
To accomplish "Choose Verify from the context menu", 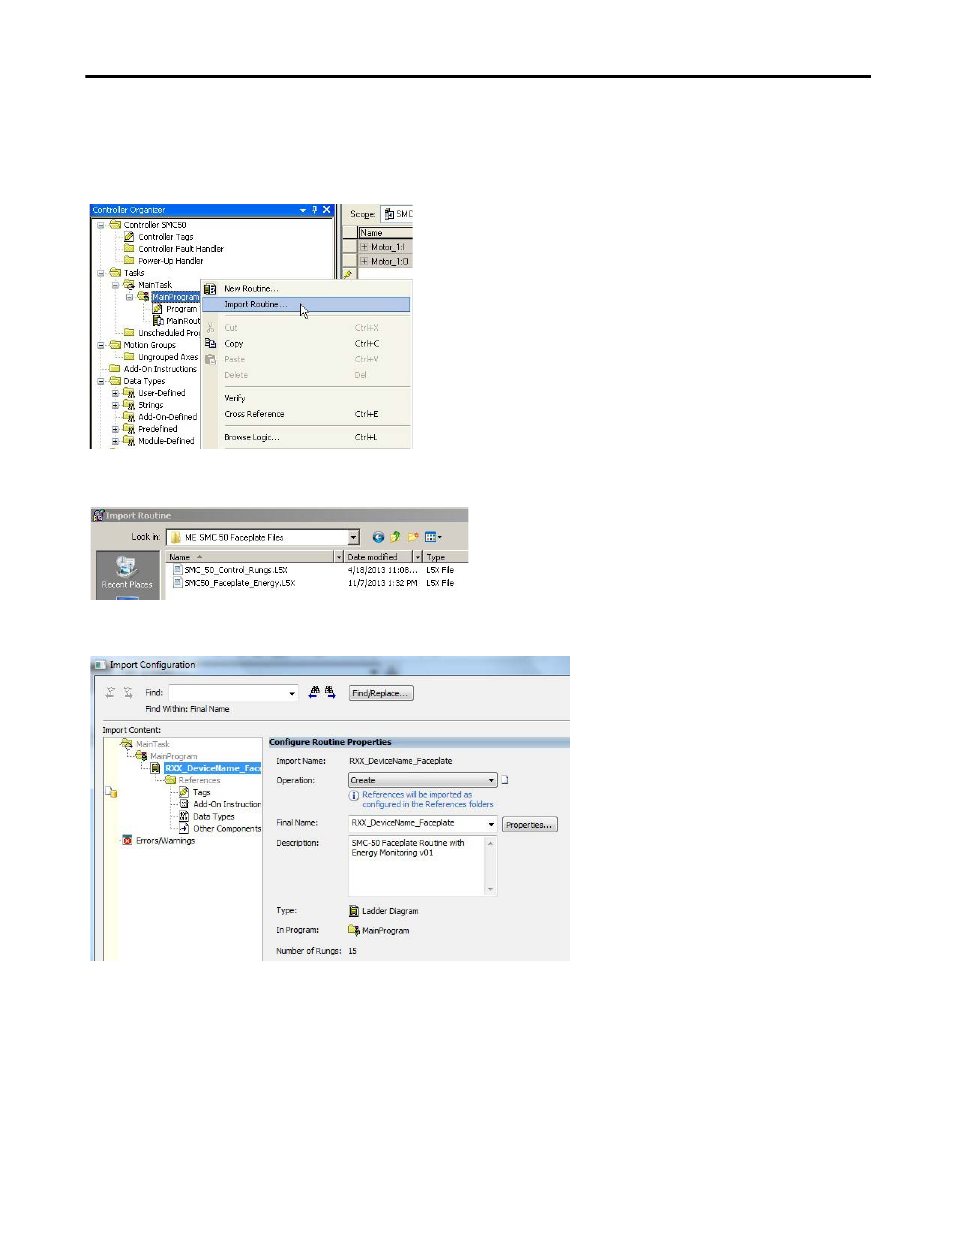I will point(306,398).
